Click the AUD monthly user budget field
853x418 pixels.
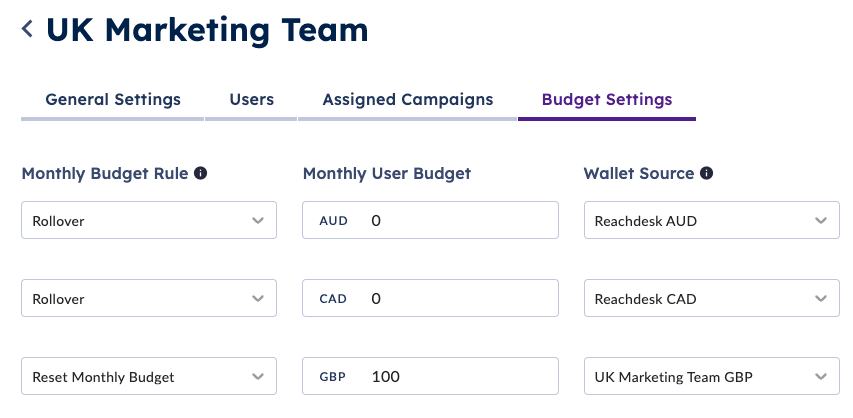pyautogui.click(x=430, y=220)
